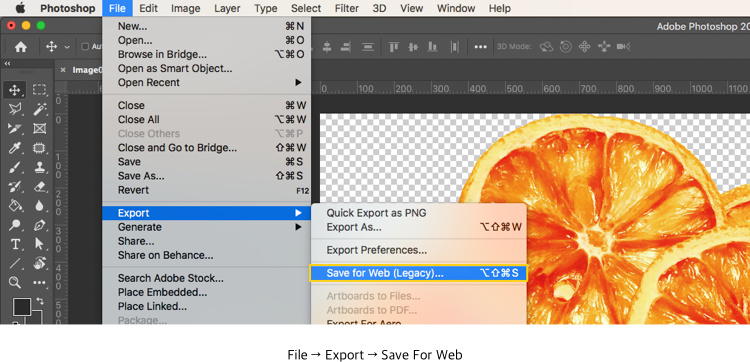Choose Share on Behance...
Screen dimensions: 750x362
[207, 255]
